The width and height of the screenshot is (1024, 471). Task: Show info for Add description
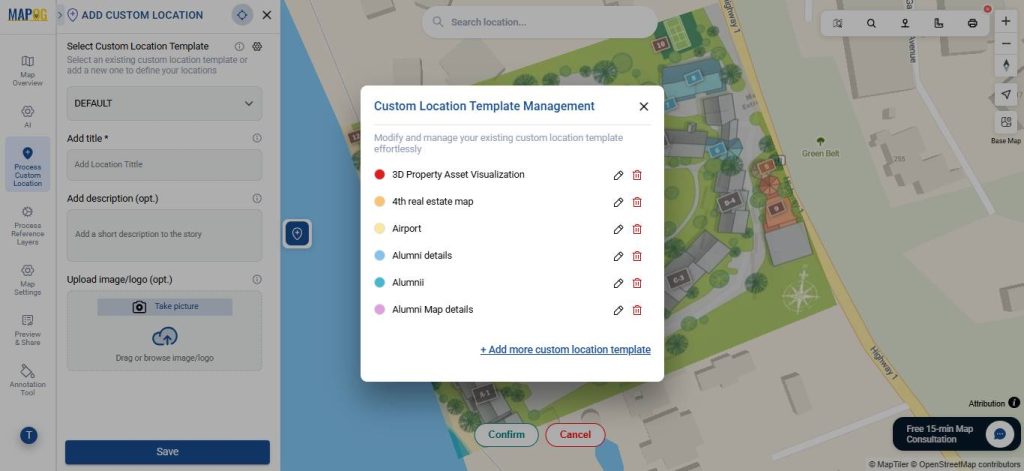click(257, 199)
